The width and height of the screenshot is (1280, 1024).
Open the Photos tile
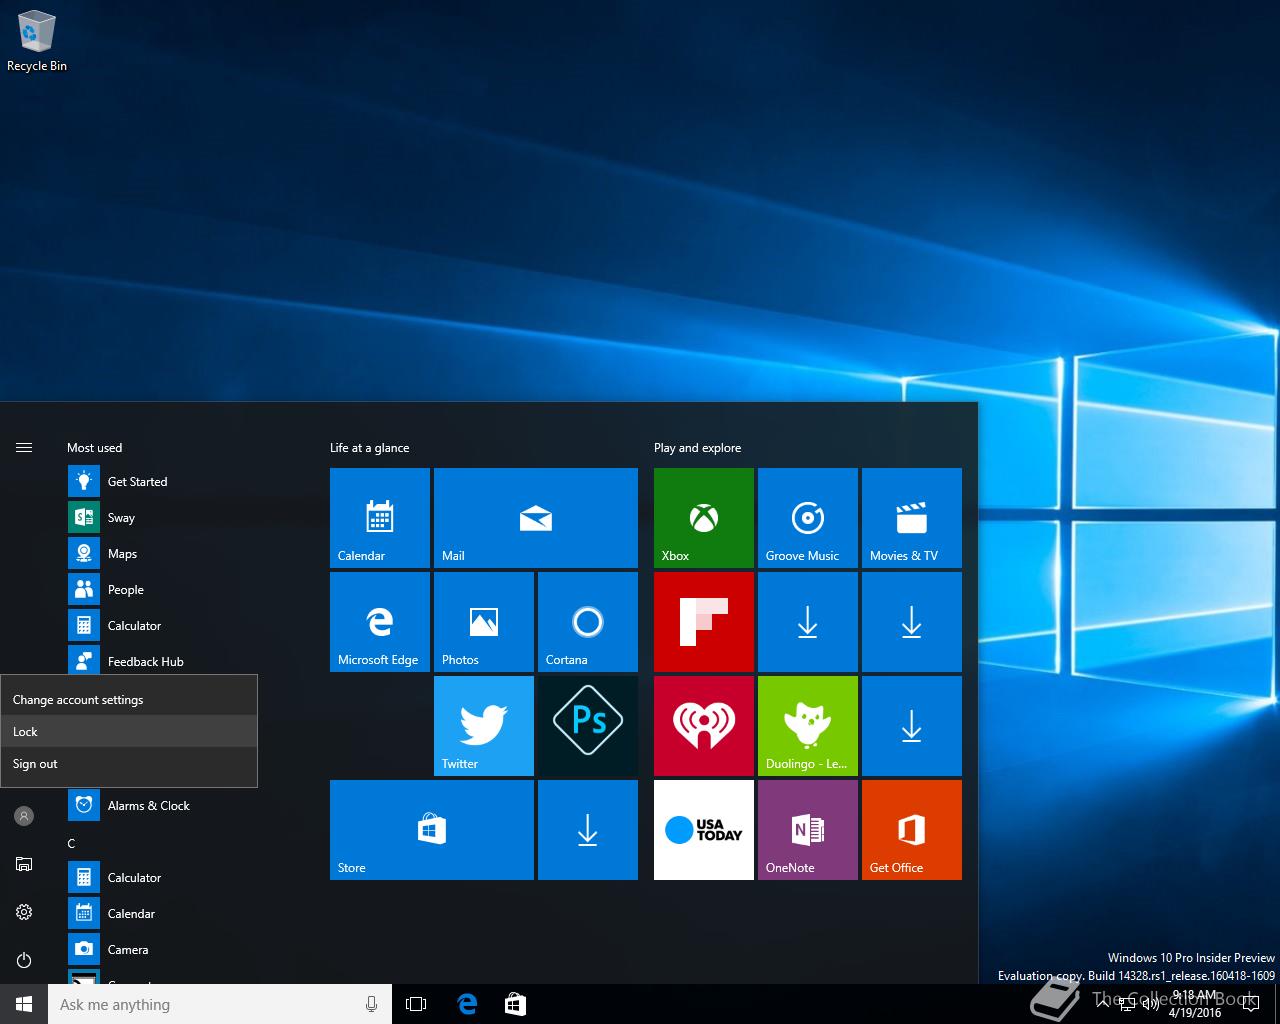click(x=484, y=622)
